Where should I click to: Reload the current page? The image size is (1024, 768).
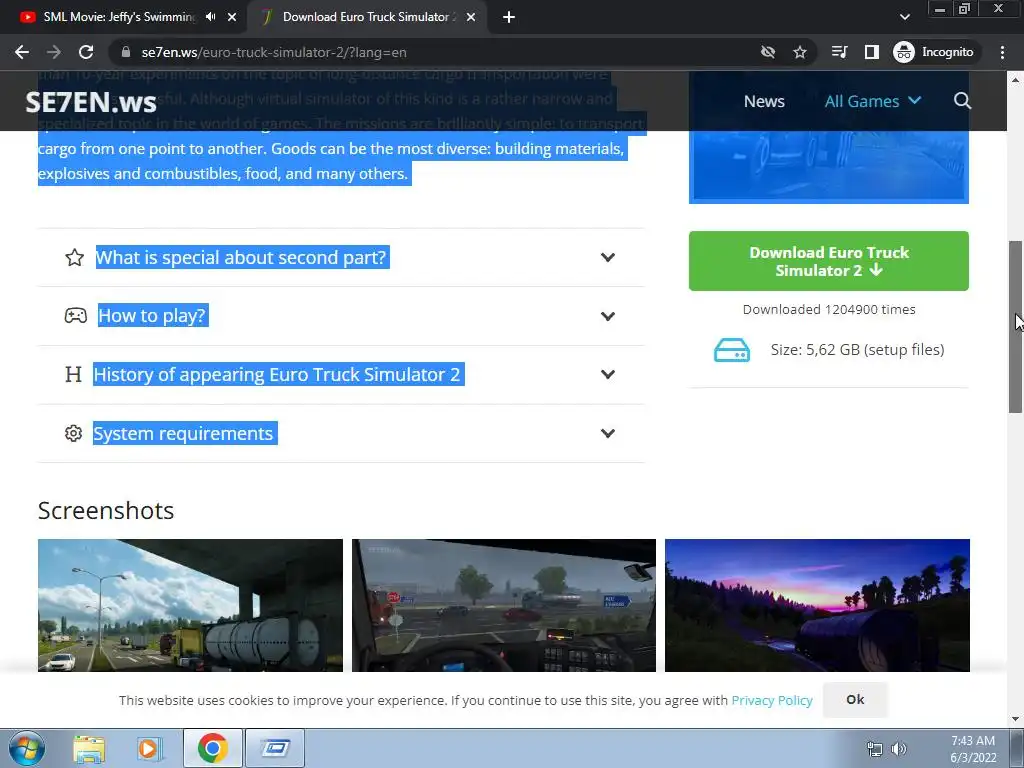[86, 52]
